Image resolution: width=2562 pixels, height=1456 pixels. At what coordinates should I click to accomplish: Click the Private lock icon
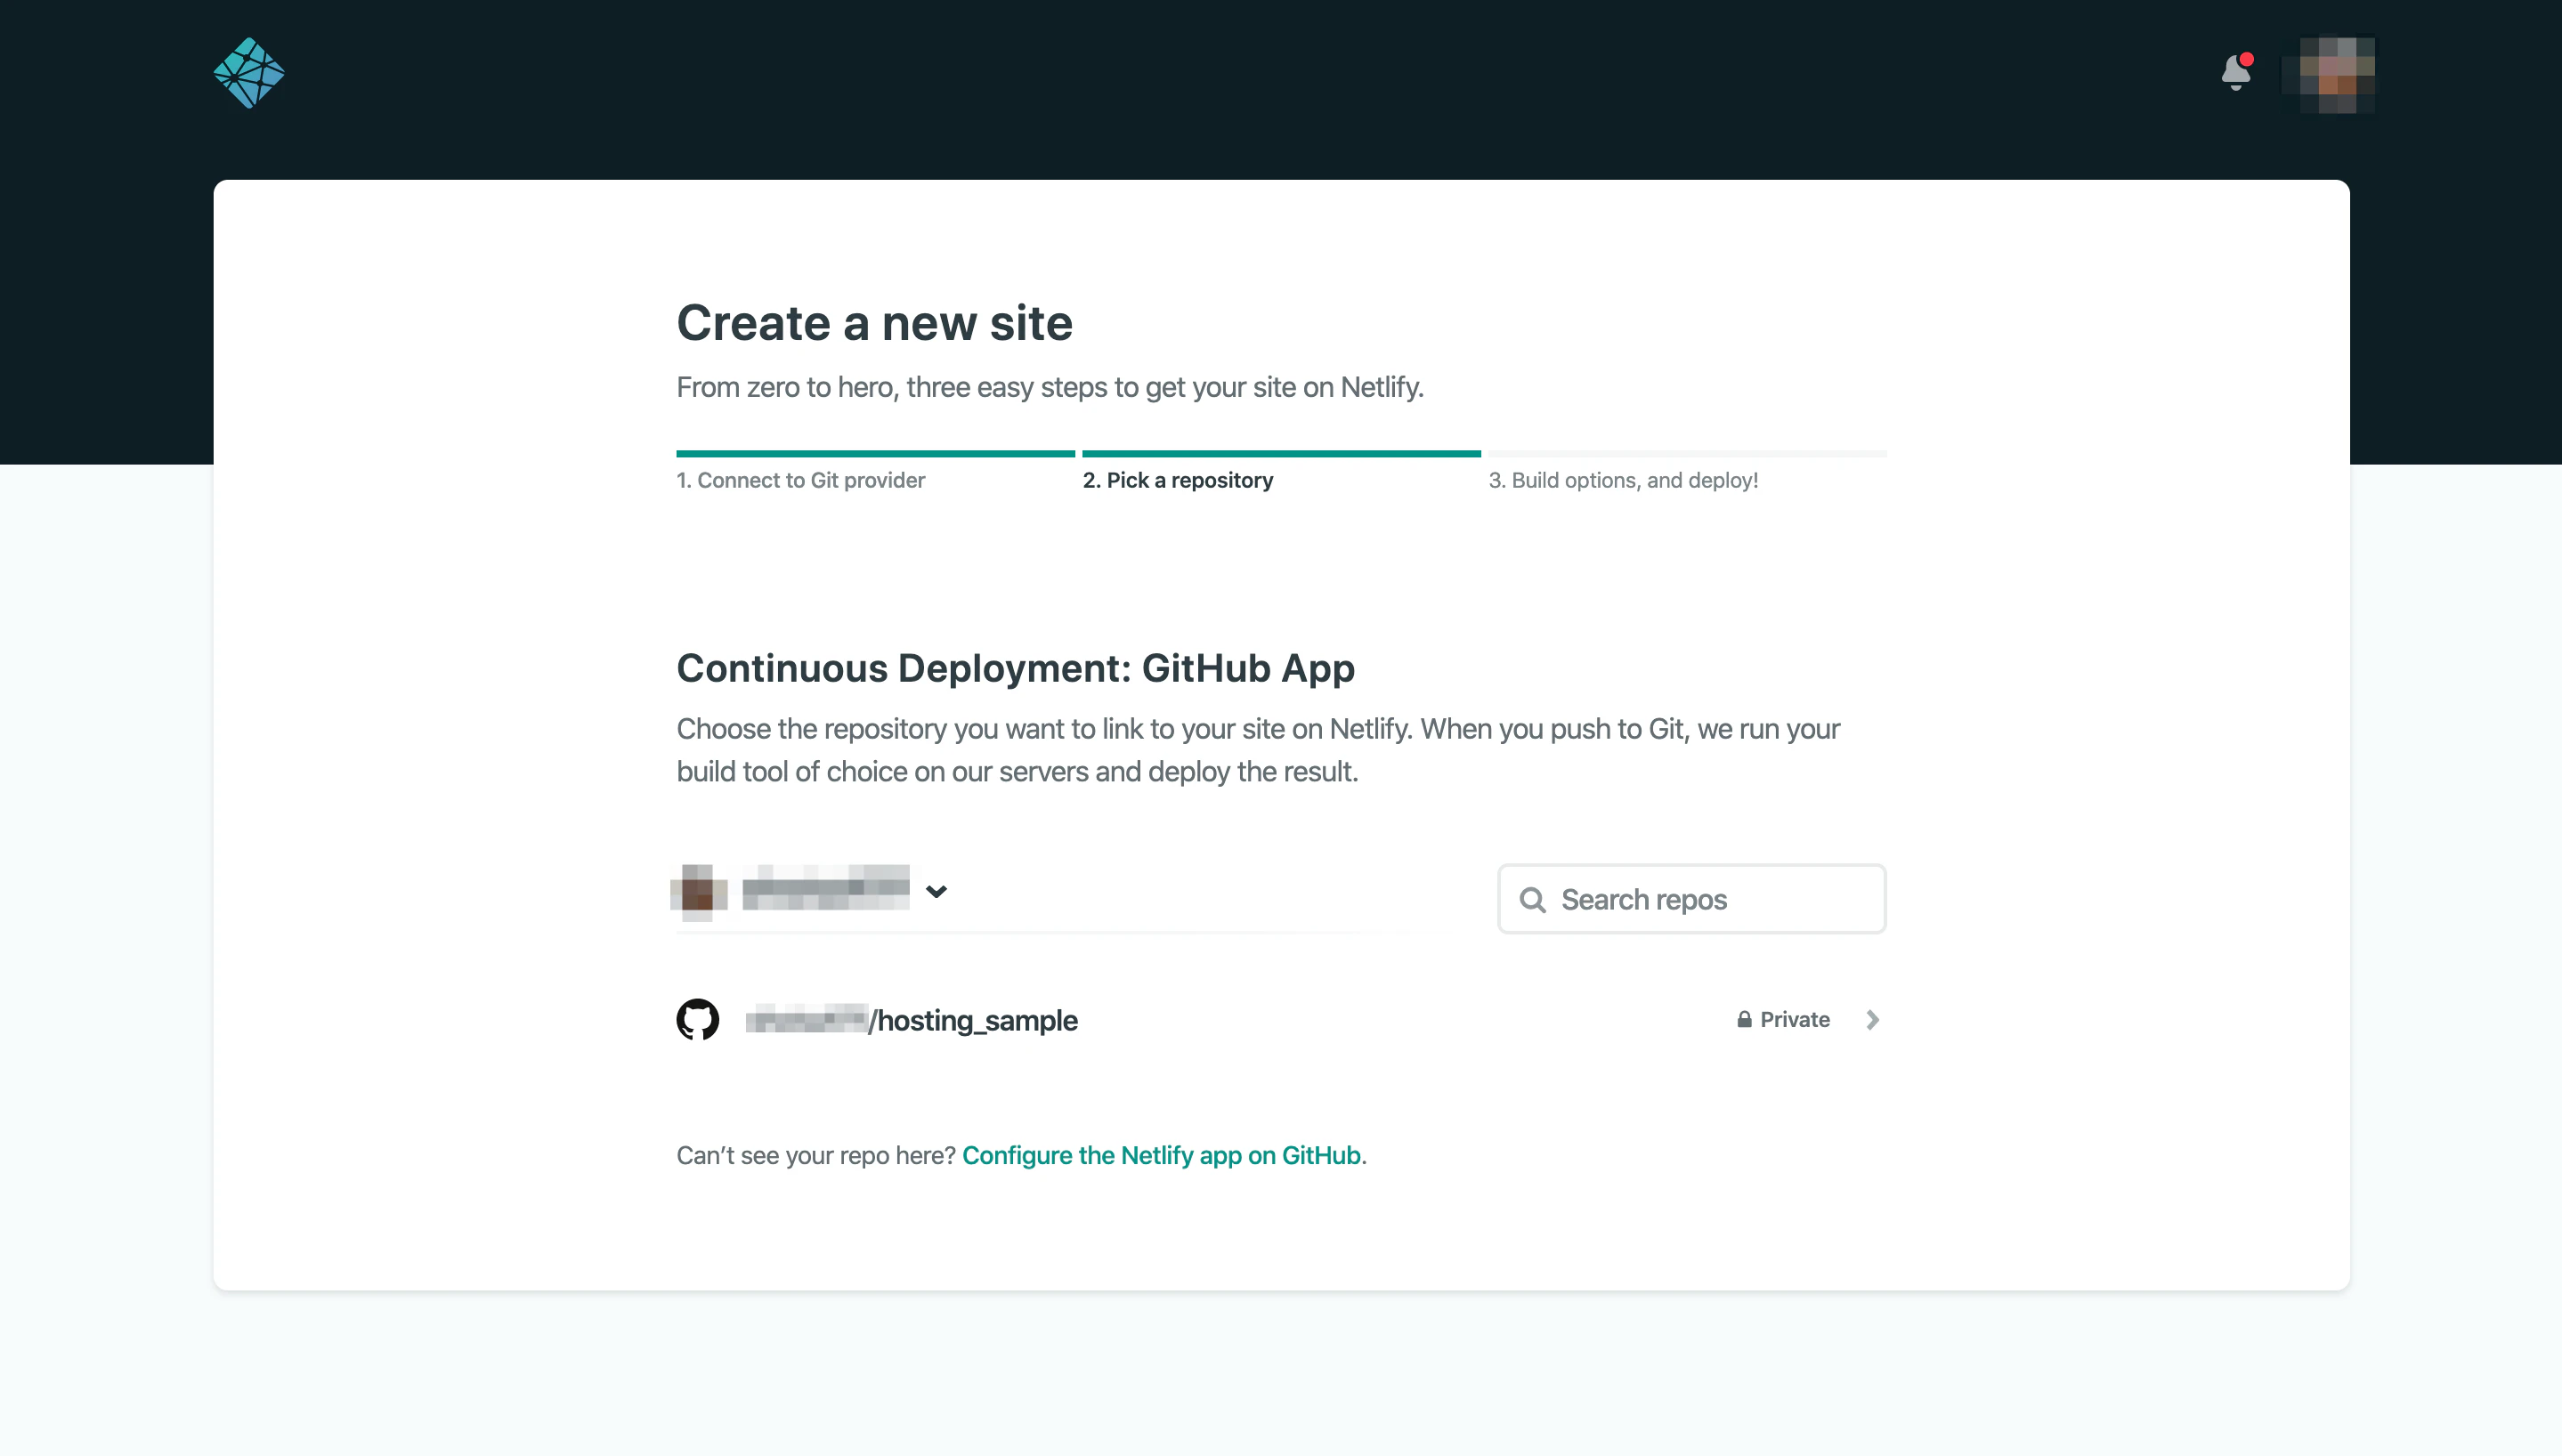(x=1744, y=1019)
